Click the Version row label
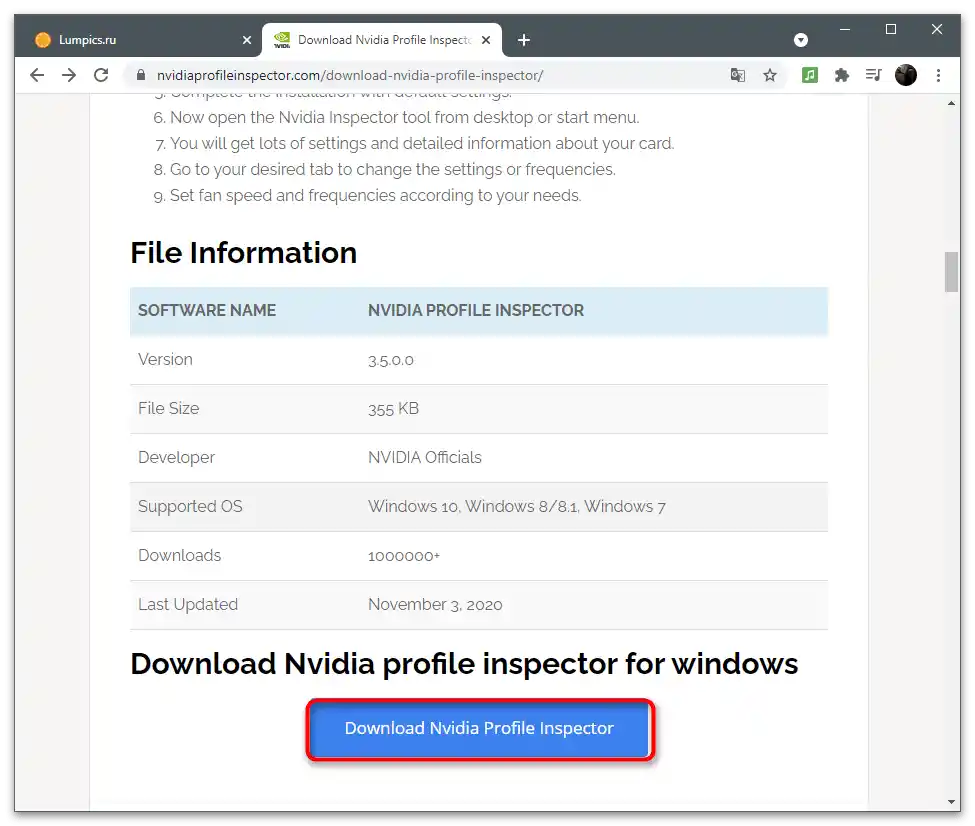Viewport: 975px width, 826px height. tap(165, 360)
